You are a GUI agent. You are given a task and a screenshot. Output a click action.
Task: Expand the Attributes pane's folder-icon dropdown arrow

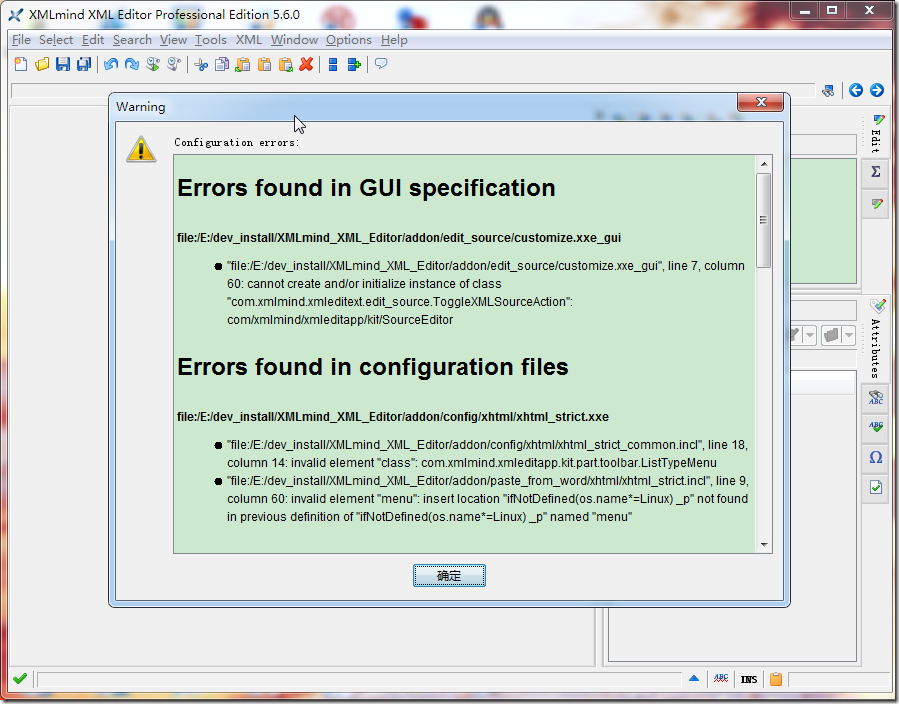(x=849, y=335)
